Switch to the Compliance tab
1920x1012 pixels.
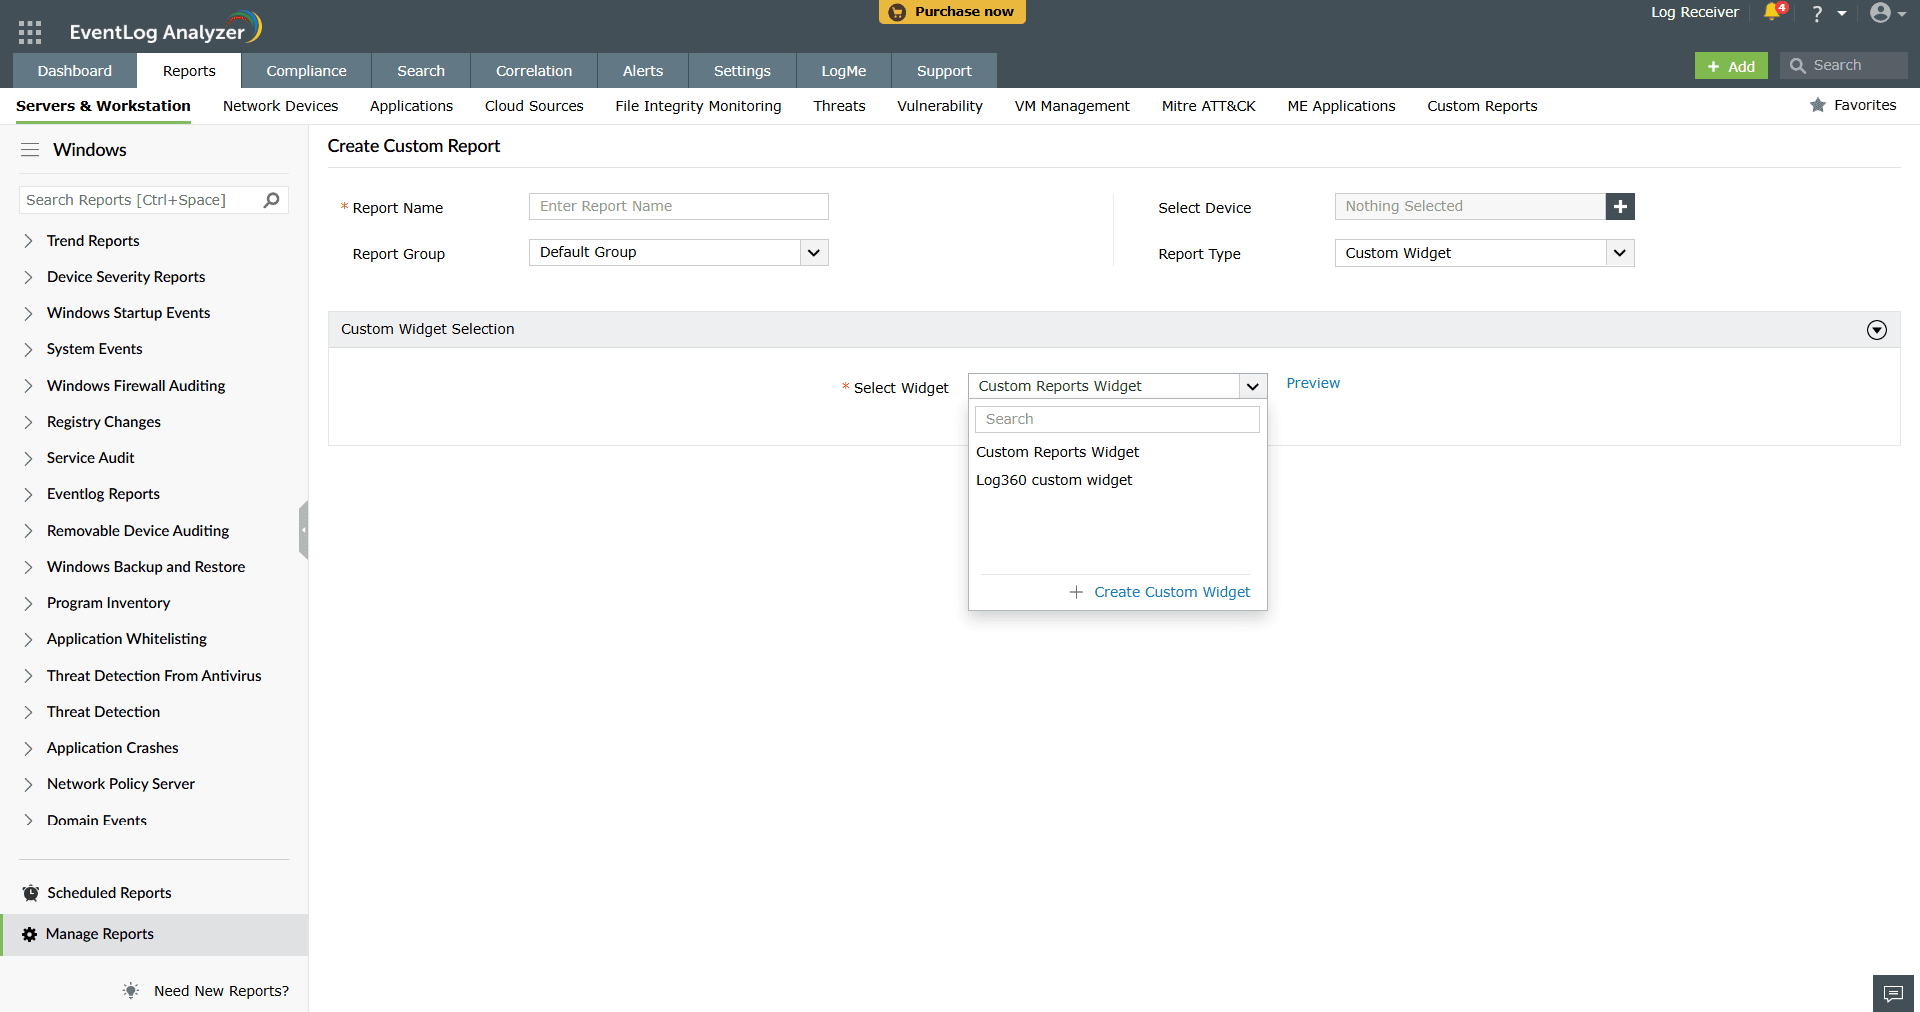[x=306, y=71]
